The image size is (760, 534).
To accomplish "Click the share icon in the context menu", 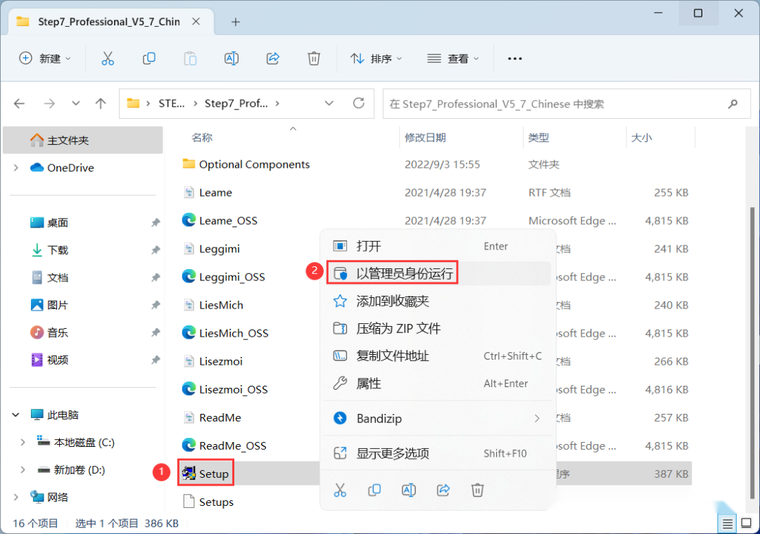I will (x=443, y=490).
